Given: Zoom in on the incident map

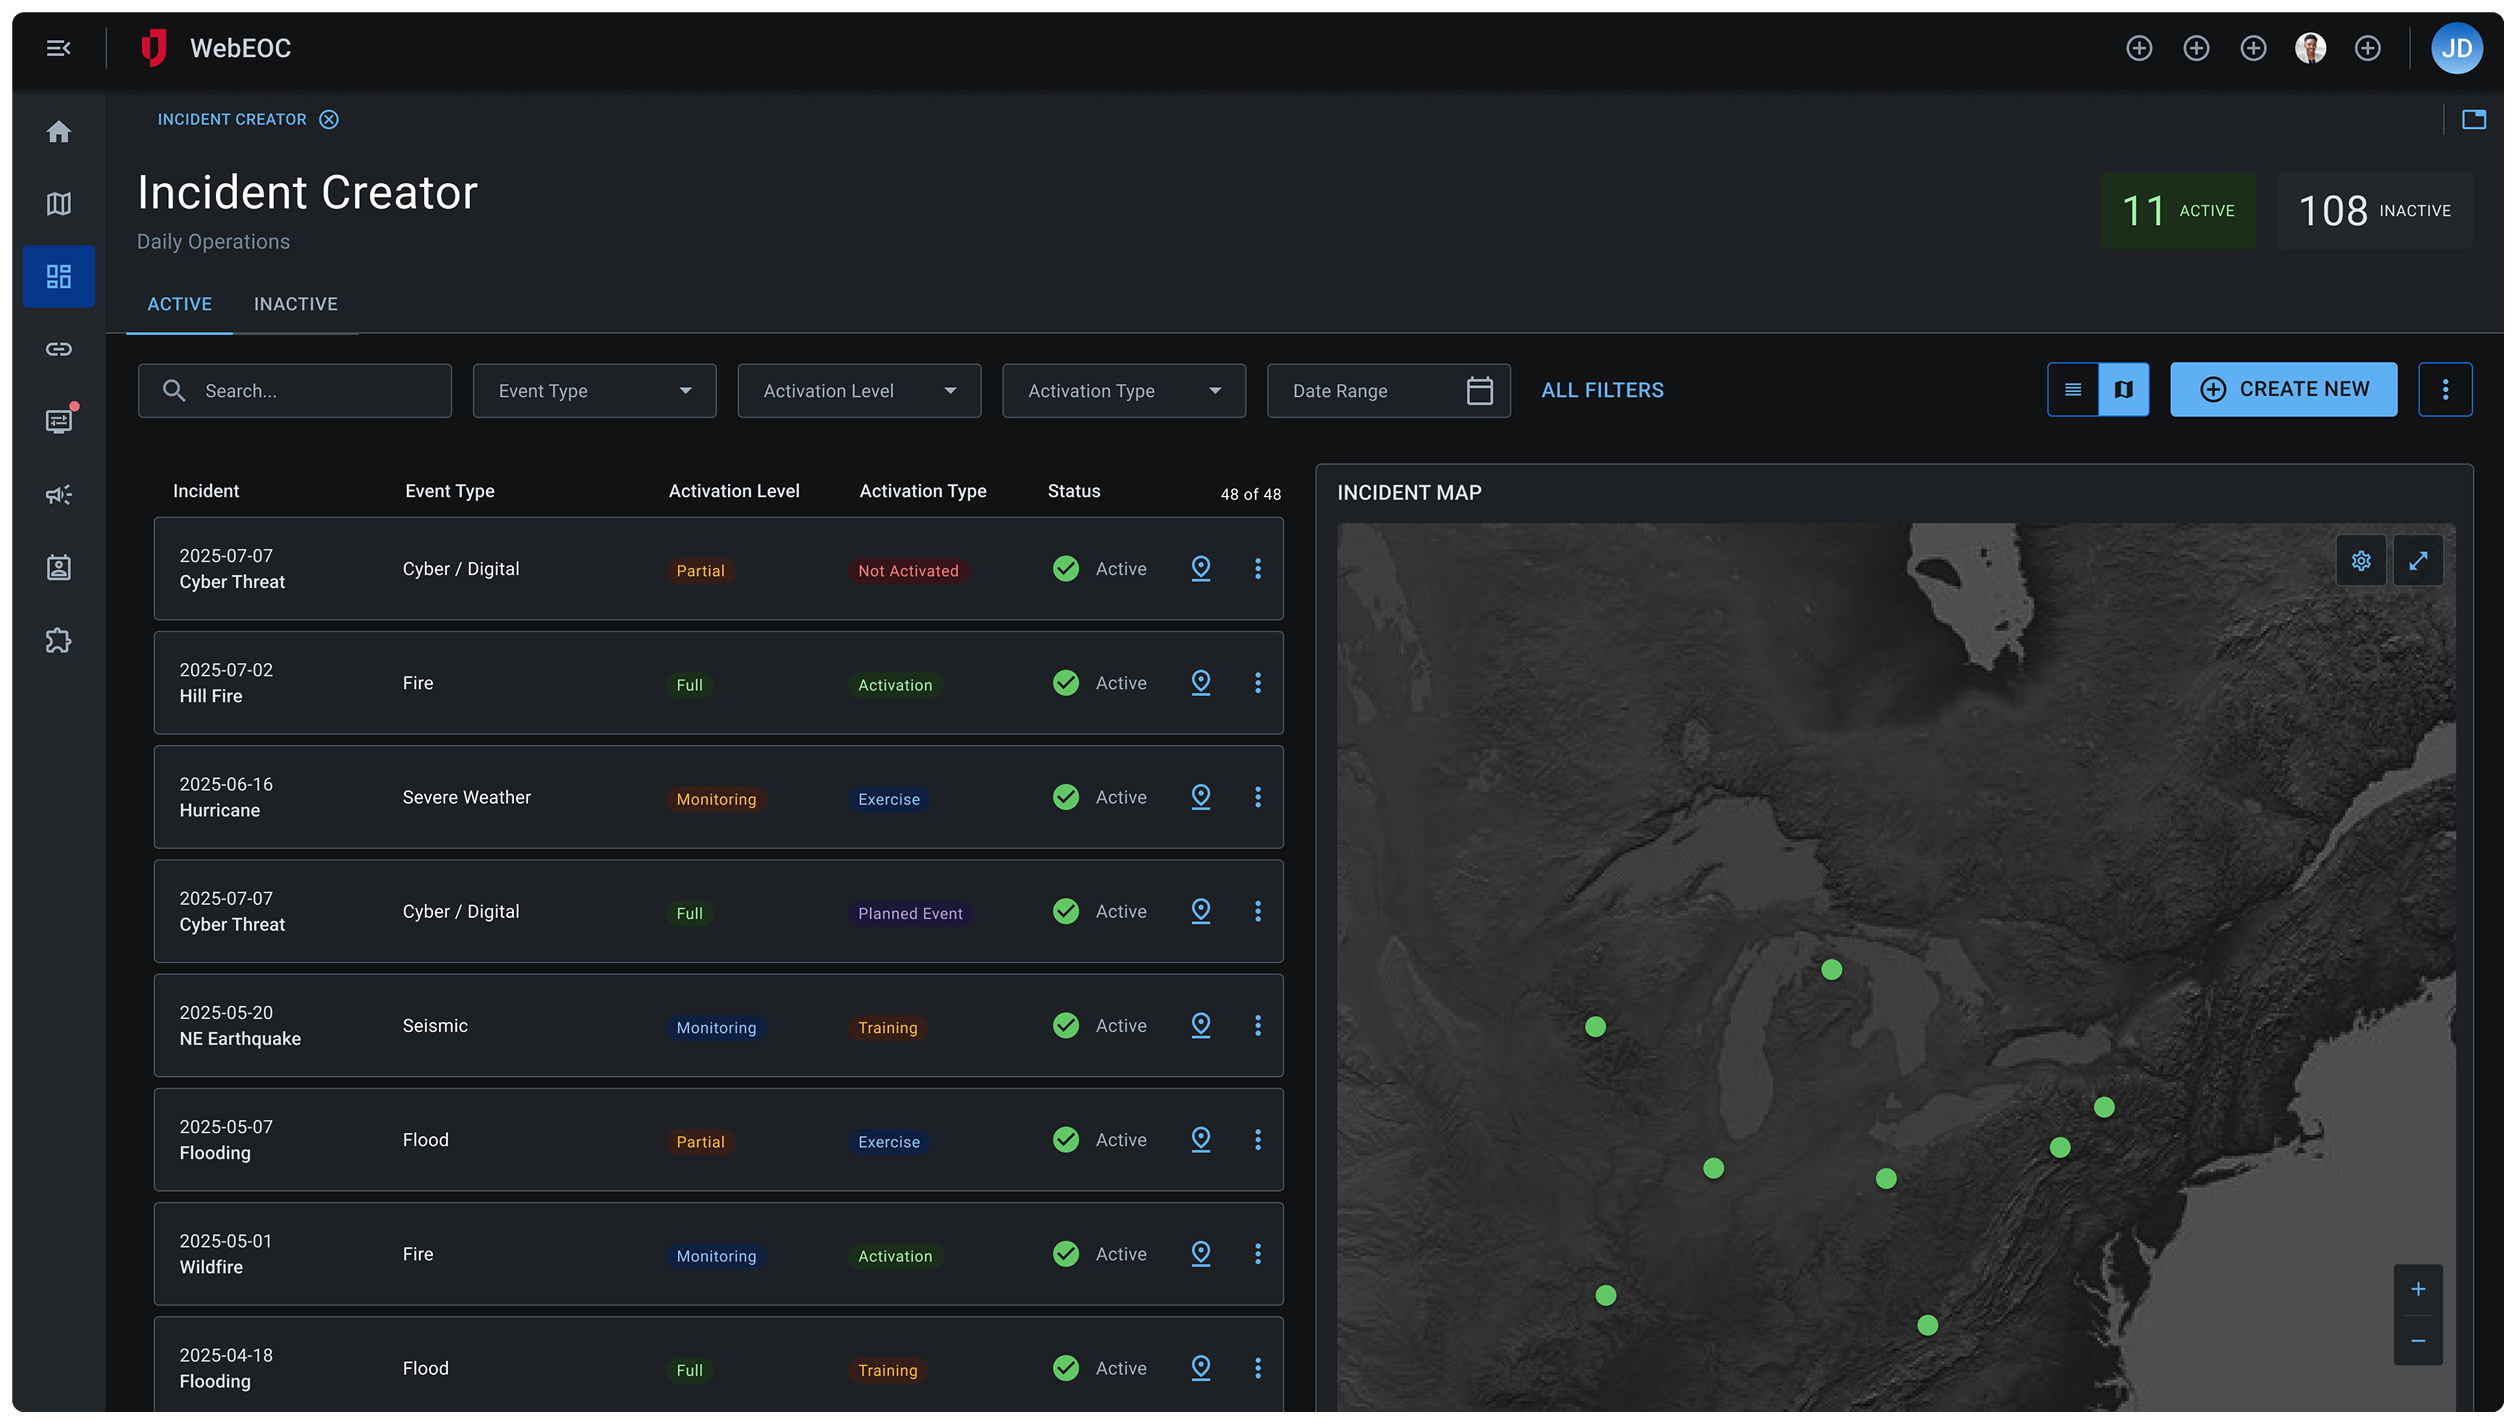Looking at the screenshot, I should pyautogui.click(x=2417, y=1290).
